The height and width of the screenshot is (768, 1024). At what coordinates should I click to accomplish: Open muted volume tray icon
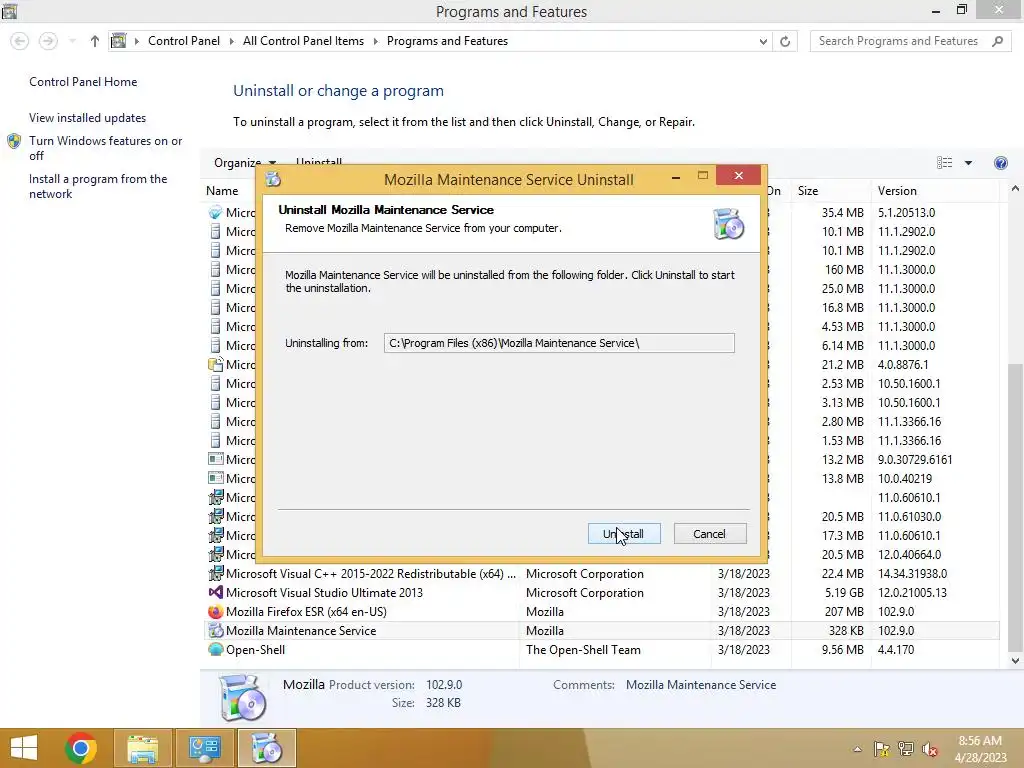tap(930, 749)
